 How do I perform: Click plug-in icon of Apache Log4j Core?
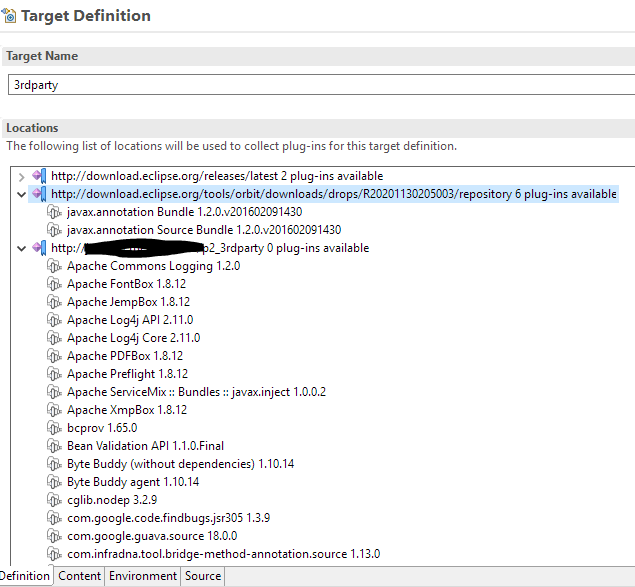pyautogui.click(x=54, y=337)
